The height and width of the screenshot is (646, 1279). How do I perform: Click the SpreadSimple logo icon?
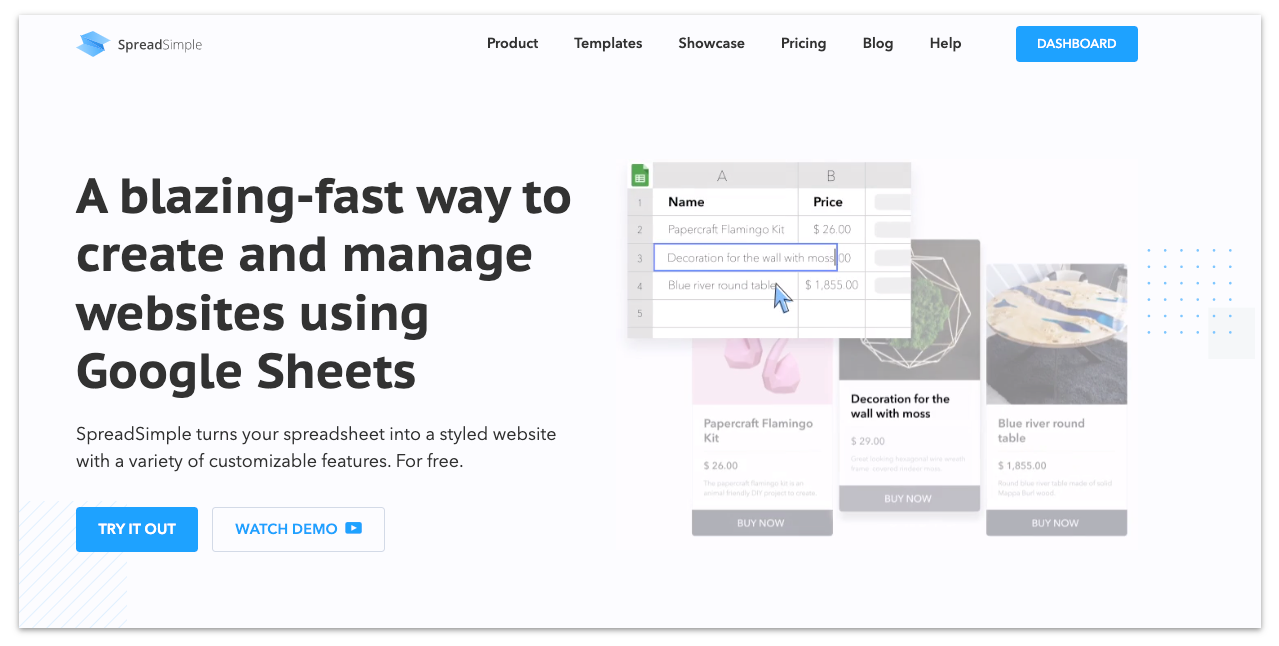point(92,43)
